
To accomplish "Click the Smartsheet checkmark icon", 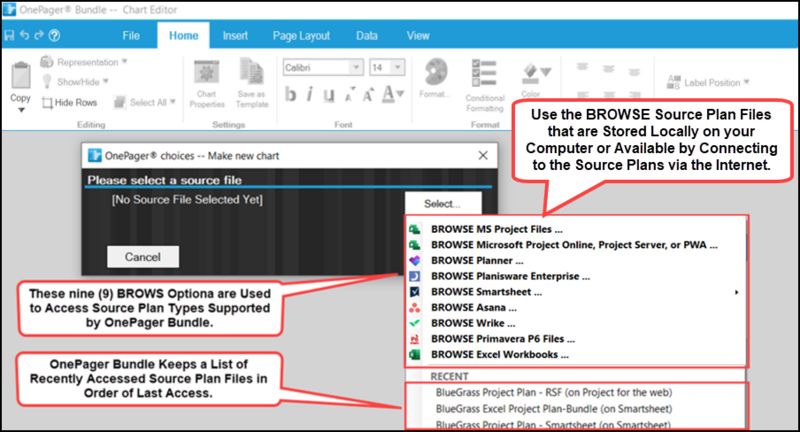I will coord(415,292).
